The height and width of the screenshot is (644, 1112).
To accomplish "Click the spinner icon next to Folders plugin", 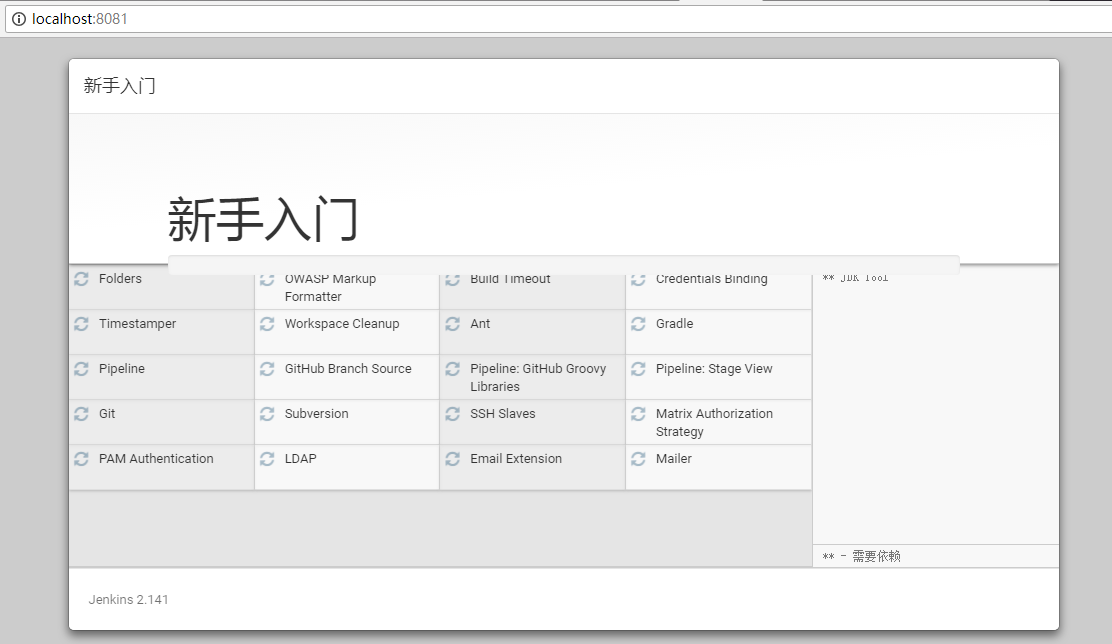I will (81, 279).
